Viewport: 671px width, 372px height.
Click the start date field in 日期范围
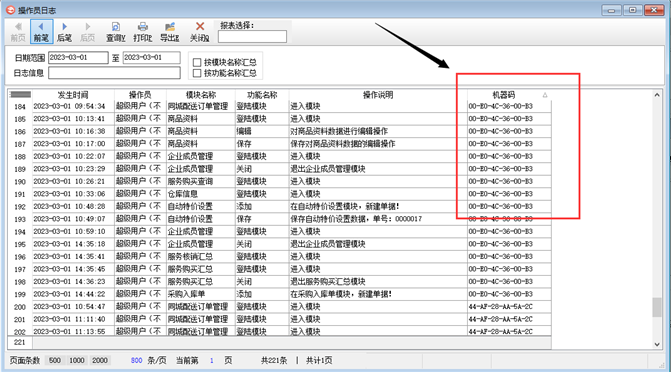(x=78, y=58)
